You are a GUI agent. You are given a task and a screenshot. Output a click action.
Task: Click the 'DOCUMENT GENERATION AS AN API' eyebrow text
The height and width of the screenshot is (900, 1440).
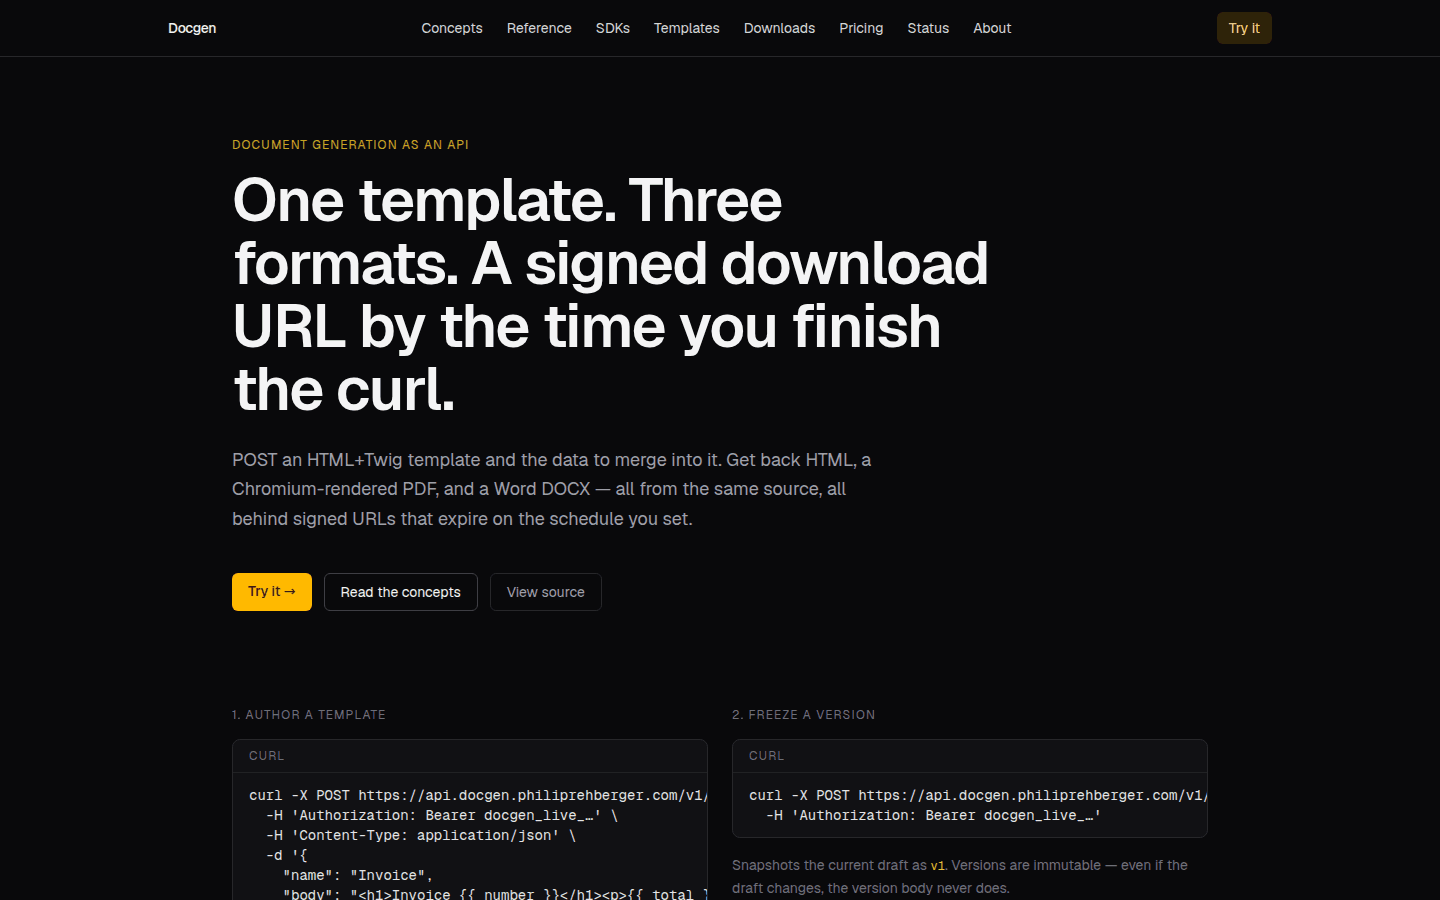click(x=350, y=145)
